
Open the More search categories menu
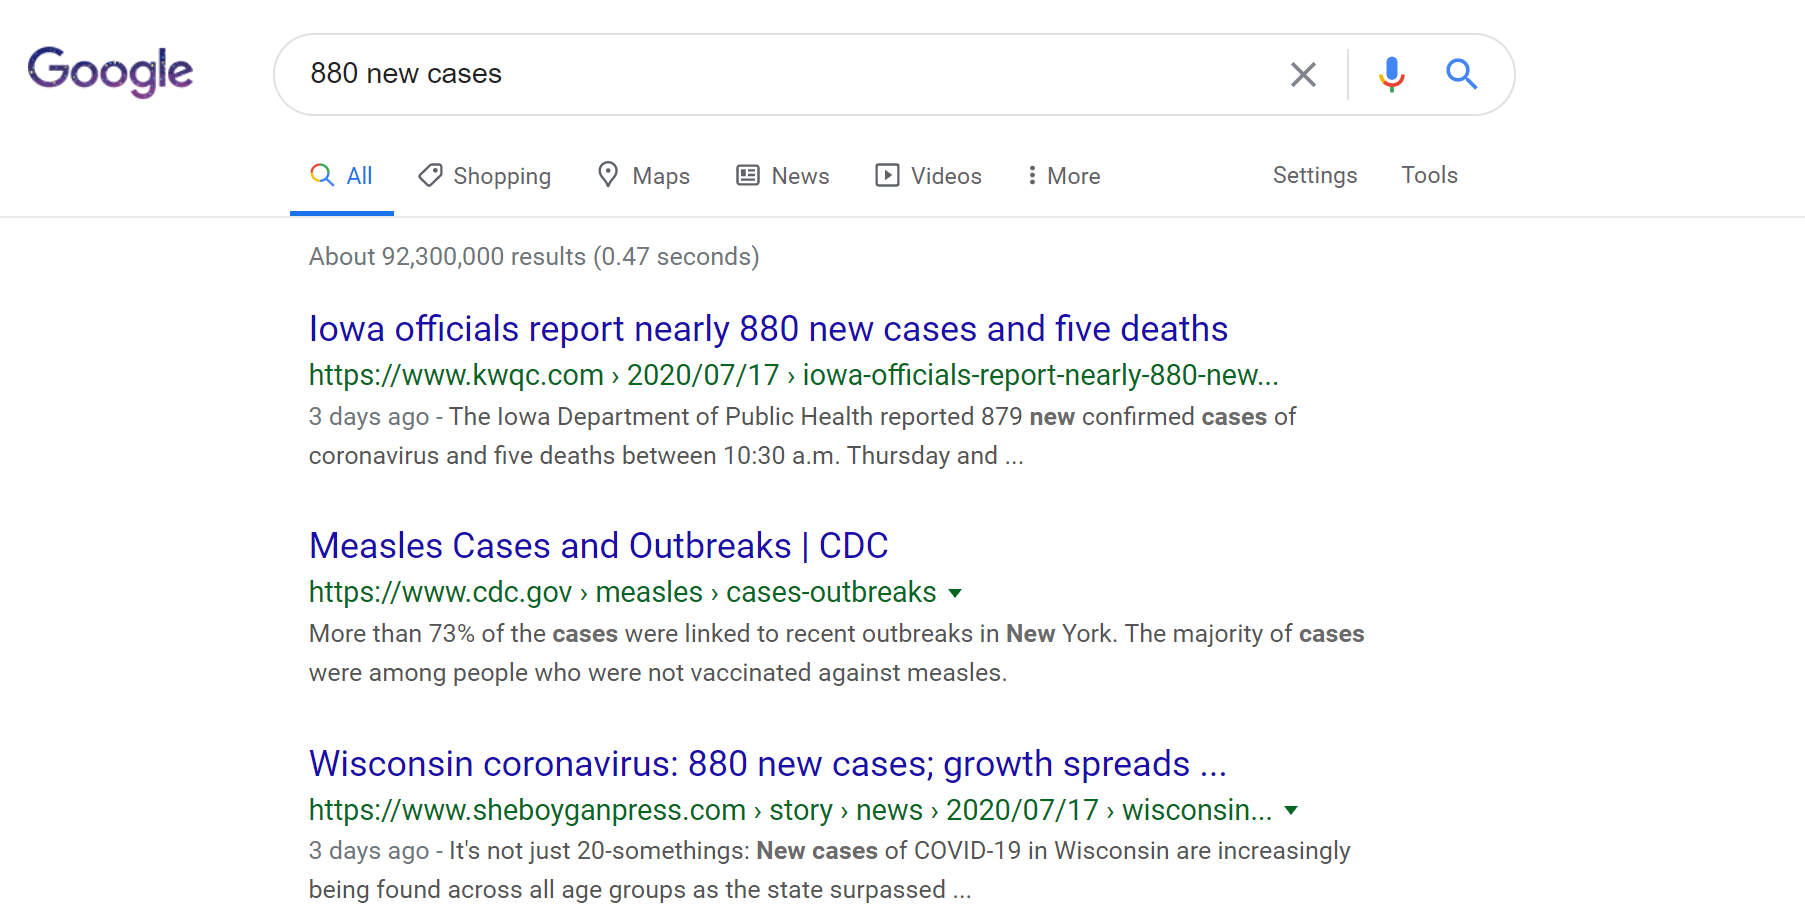(1063, 176)
